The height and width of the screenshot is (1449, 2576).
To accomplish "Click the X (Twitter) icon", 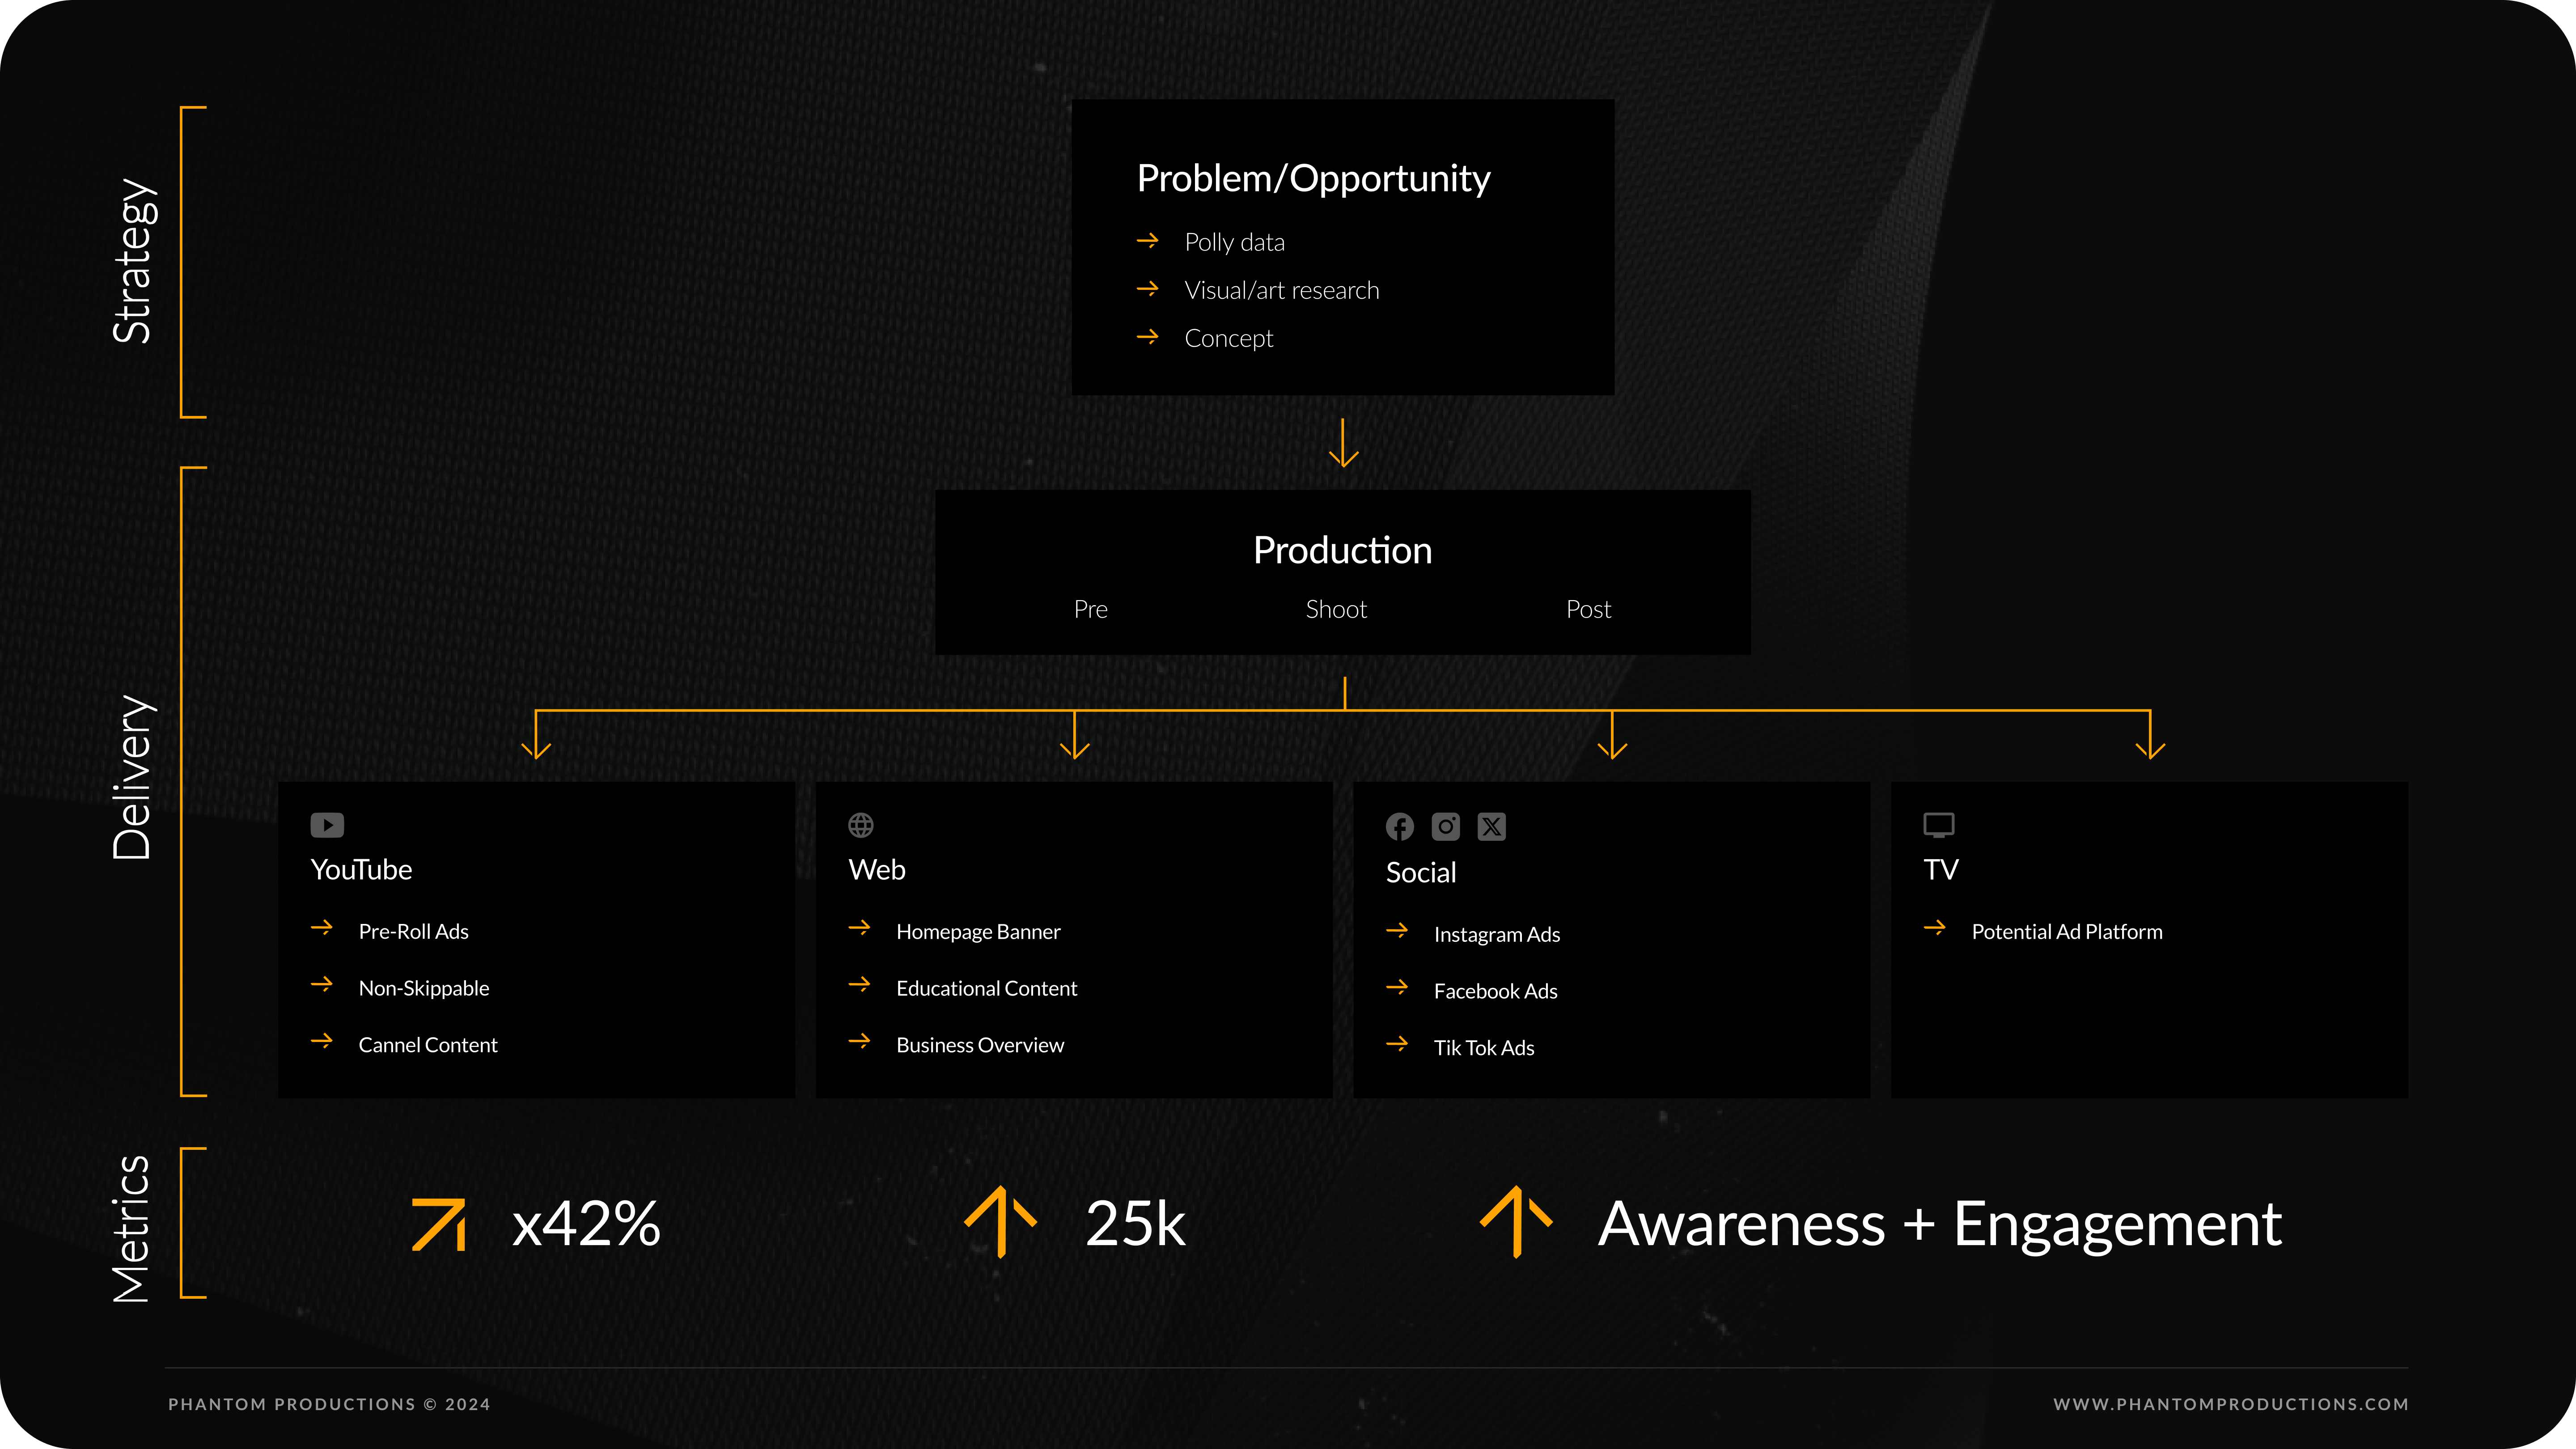I will 1492,827.
